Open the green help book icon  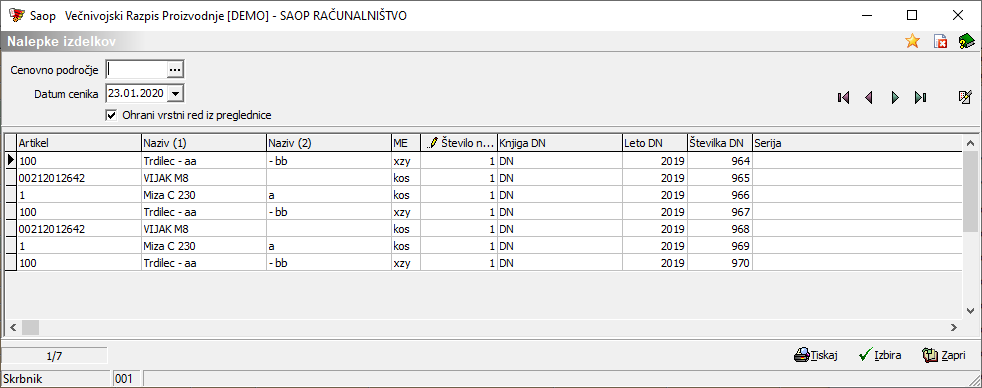tap(966, 42)
